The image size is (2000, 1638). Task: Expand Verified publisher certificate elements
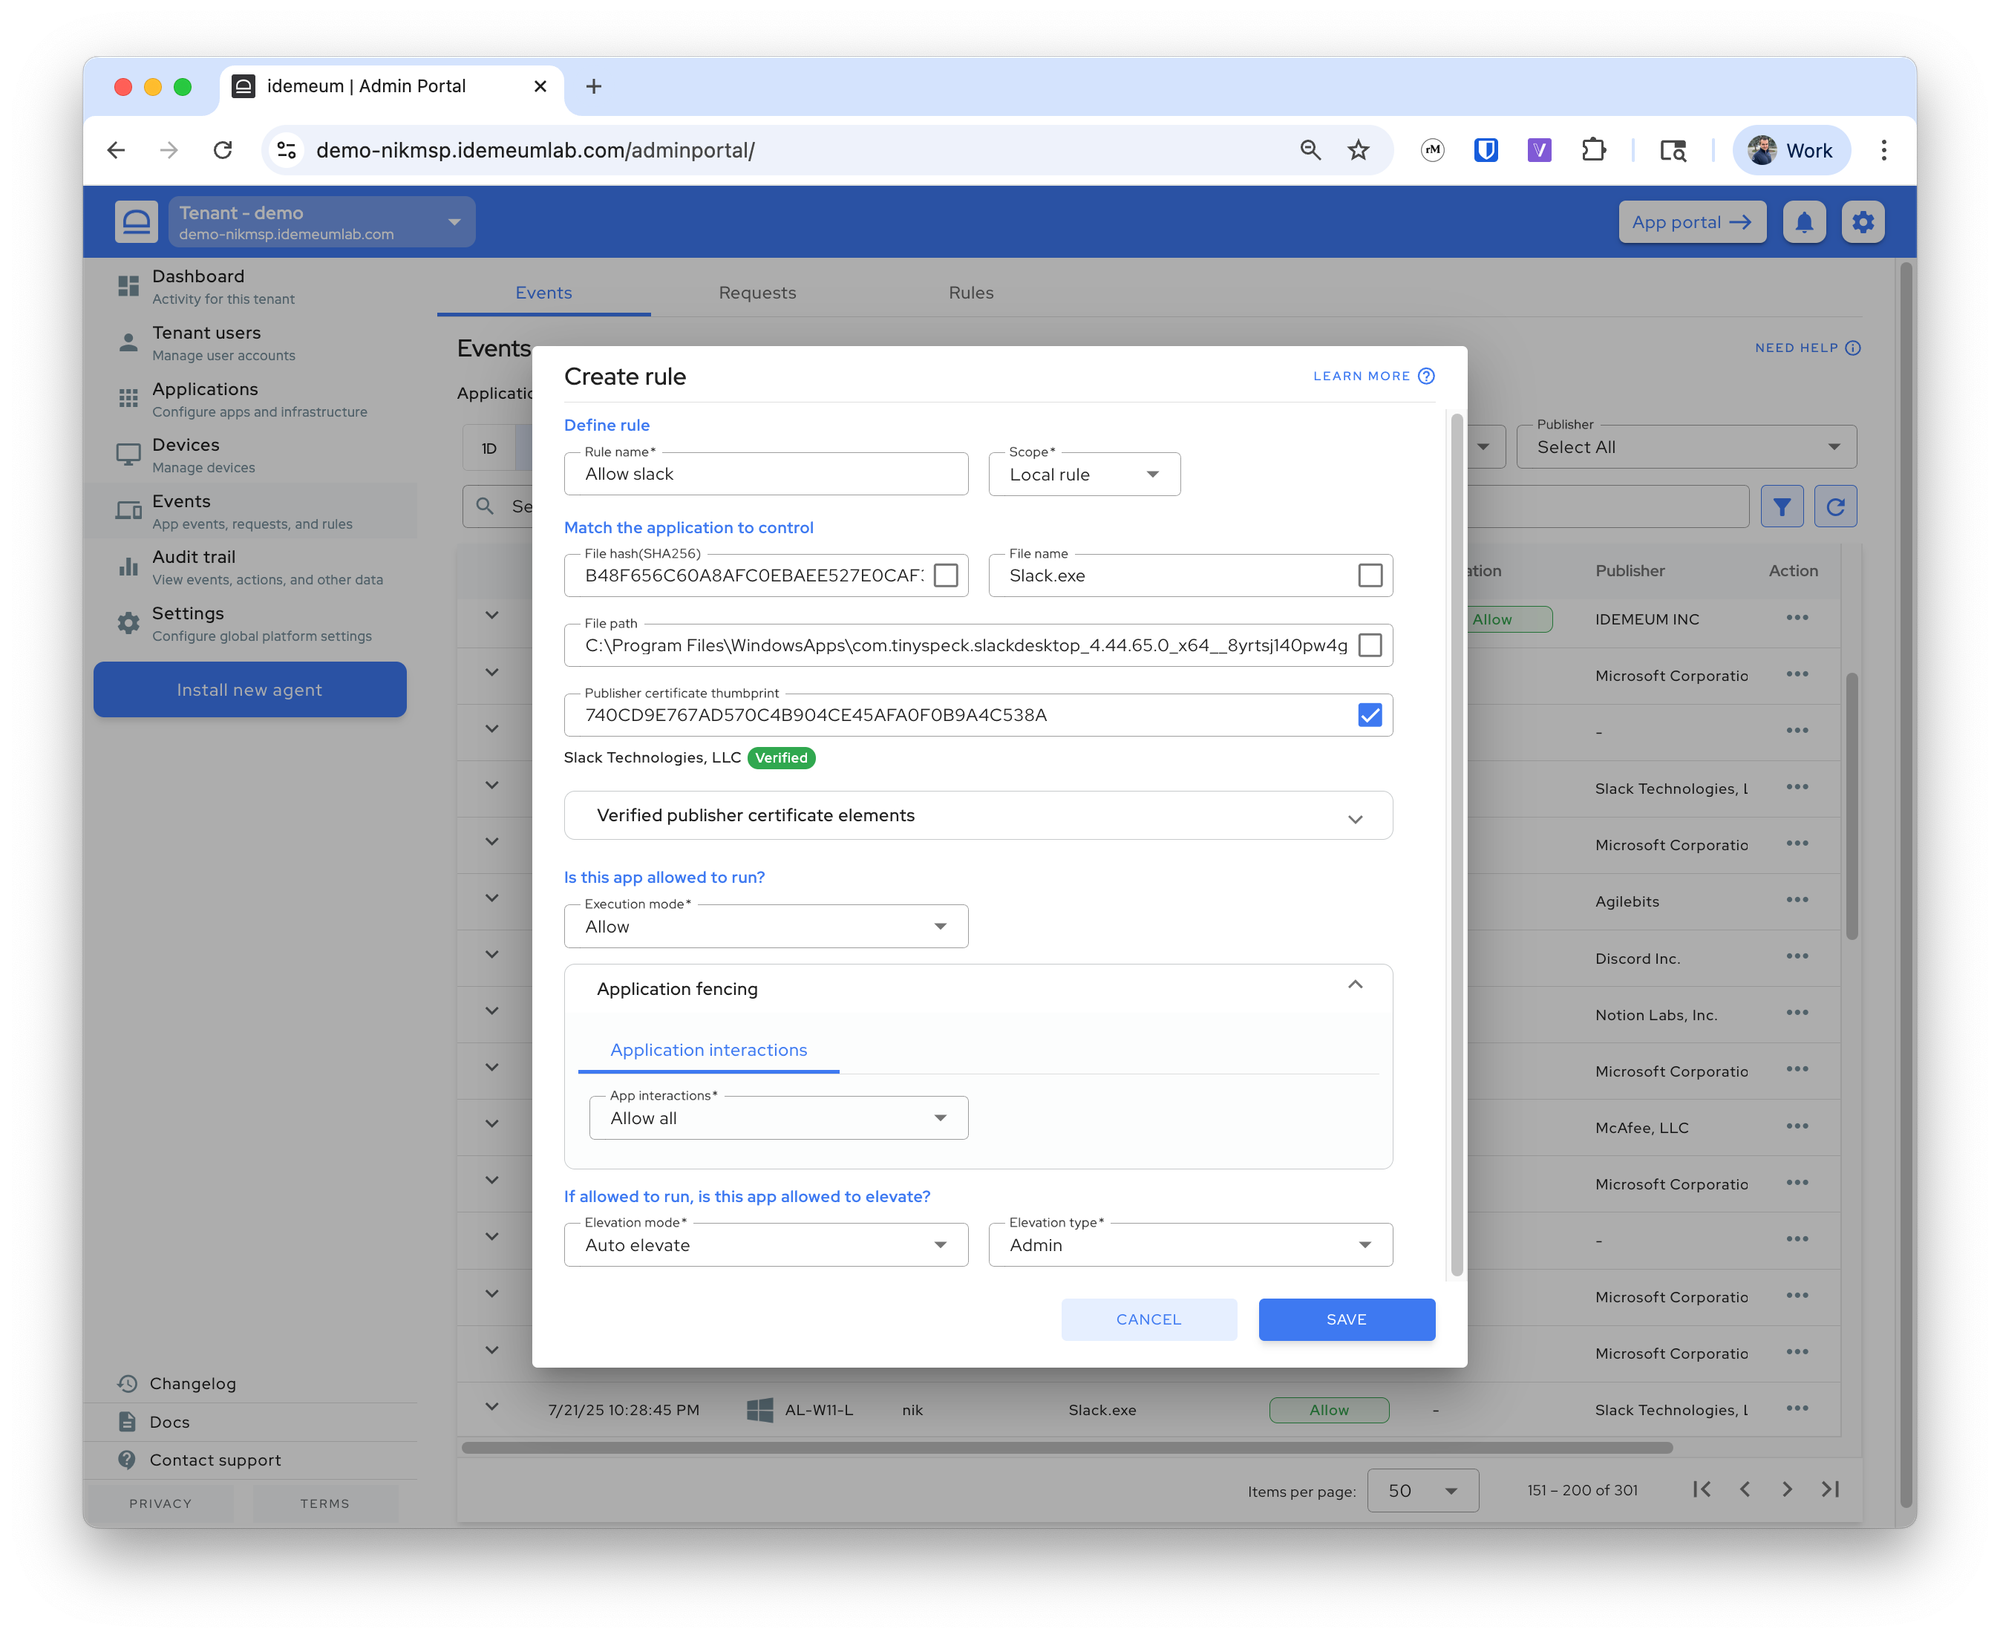(x=978, y=816)
